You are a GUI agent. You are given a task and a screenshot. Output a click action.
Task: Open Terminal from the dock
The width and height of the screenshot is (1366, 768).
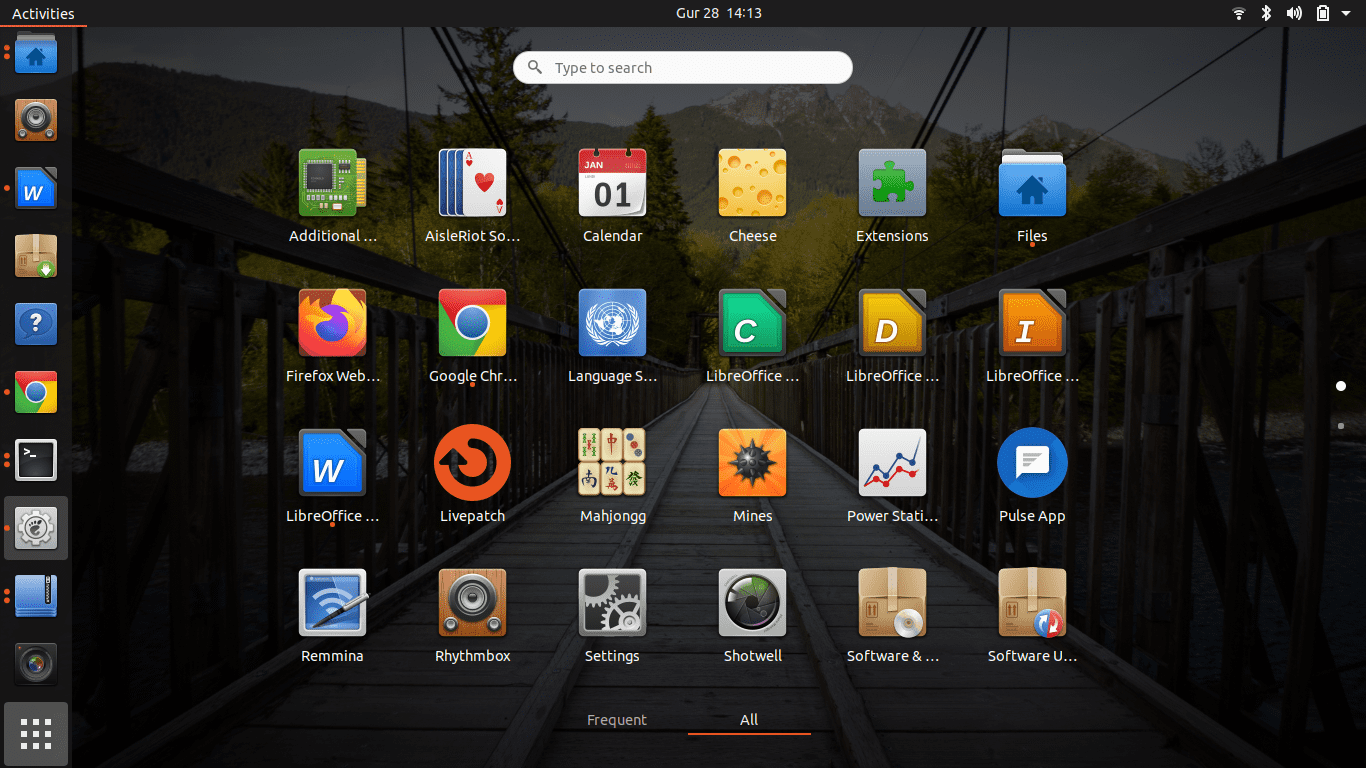pyautogui.click(x=36, y=460)
